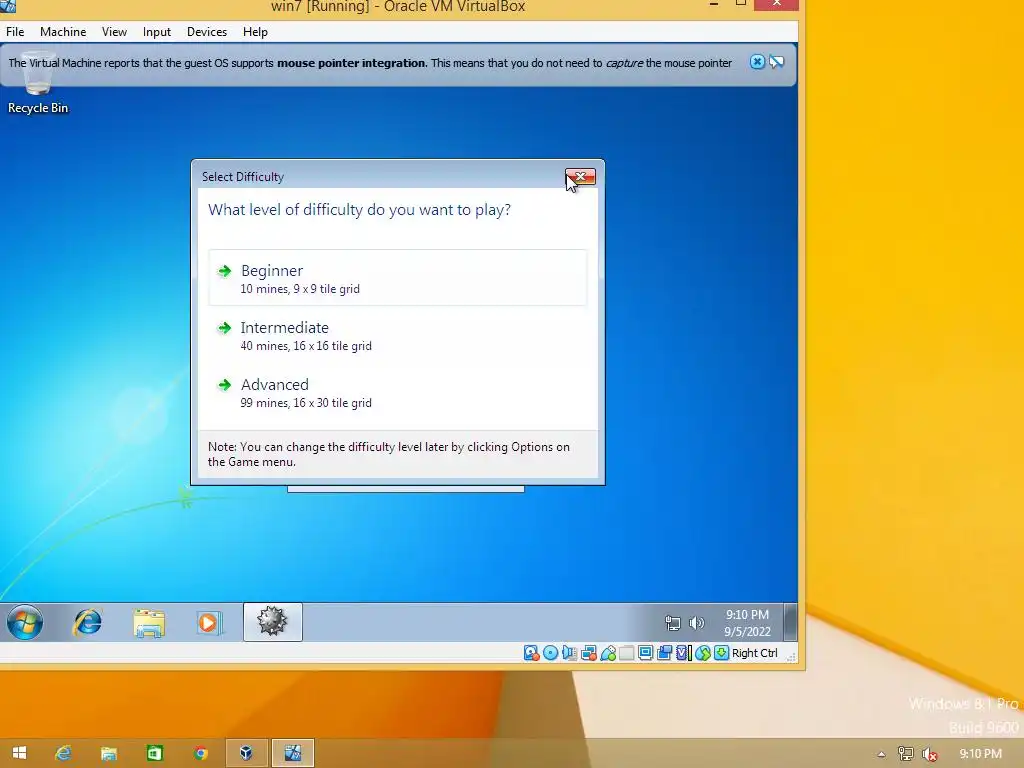Click the muted host volume icon
The height and width of the screenshot is (768, 1024).
[929, 754]
